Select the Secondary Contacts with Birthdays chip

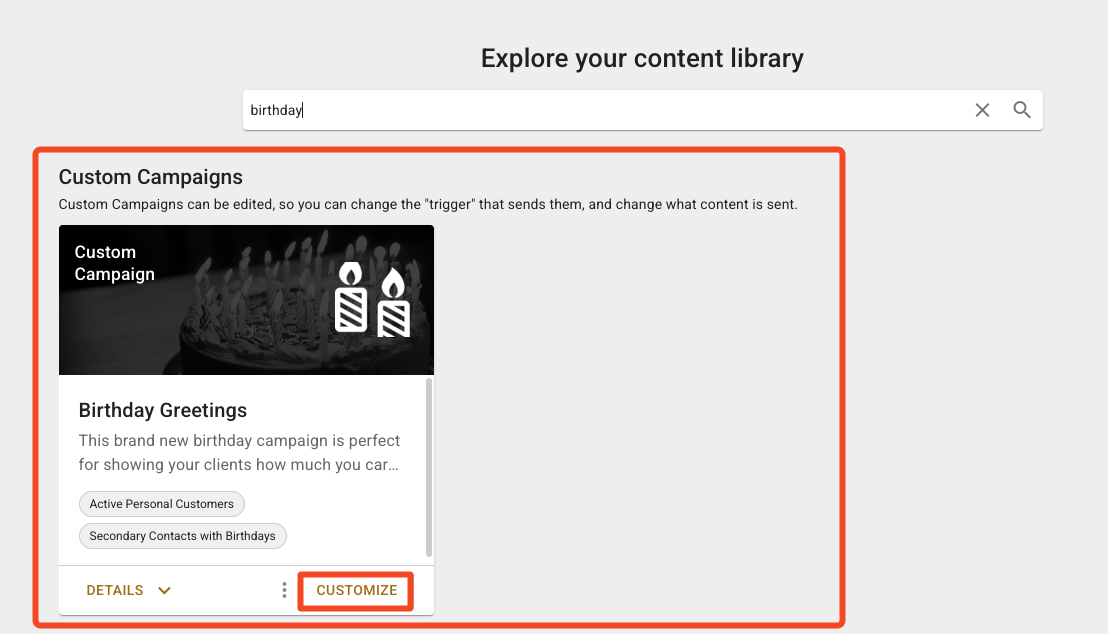coord(182,536)
